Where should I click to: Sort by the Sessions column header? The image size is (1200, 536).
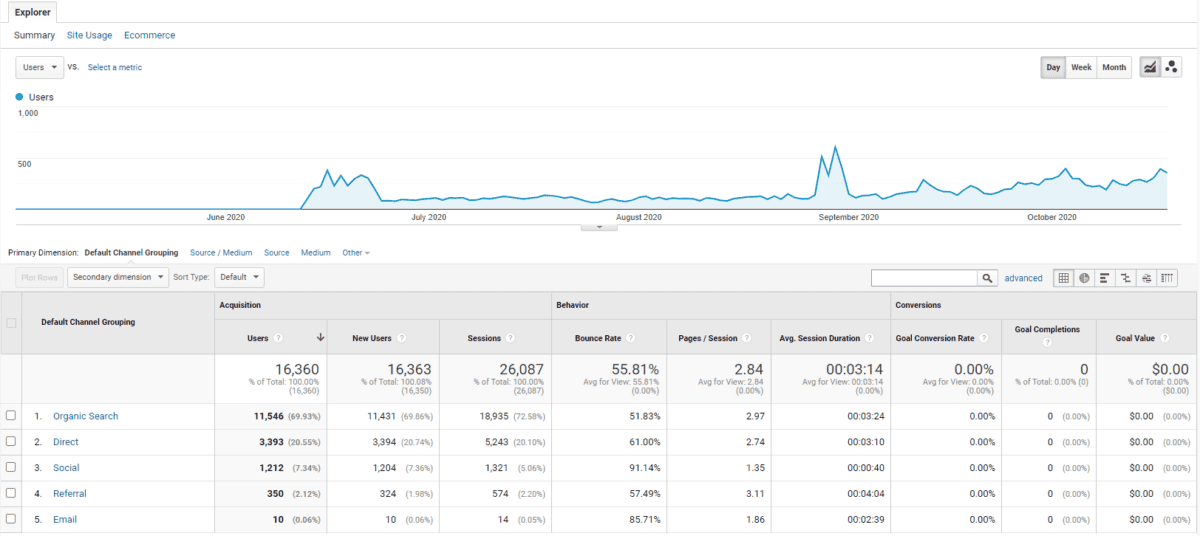click(x=484, y=338)
